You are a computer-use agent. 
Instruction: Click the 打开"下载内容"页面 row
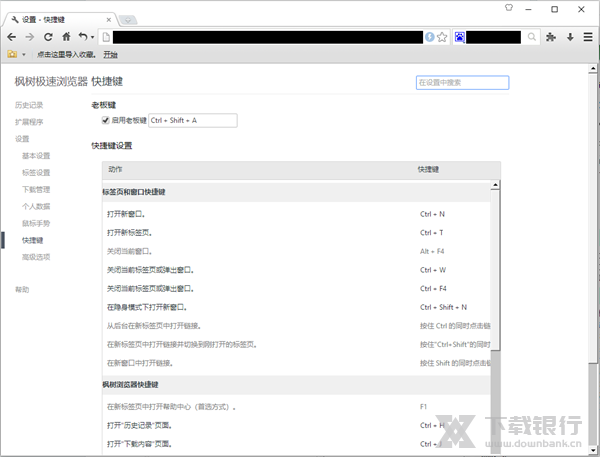[x=296, y=444]
